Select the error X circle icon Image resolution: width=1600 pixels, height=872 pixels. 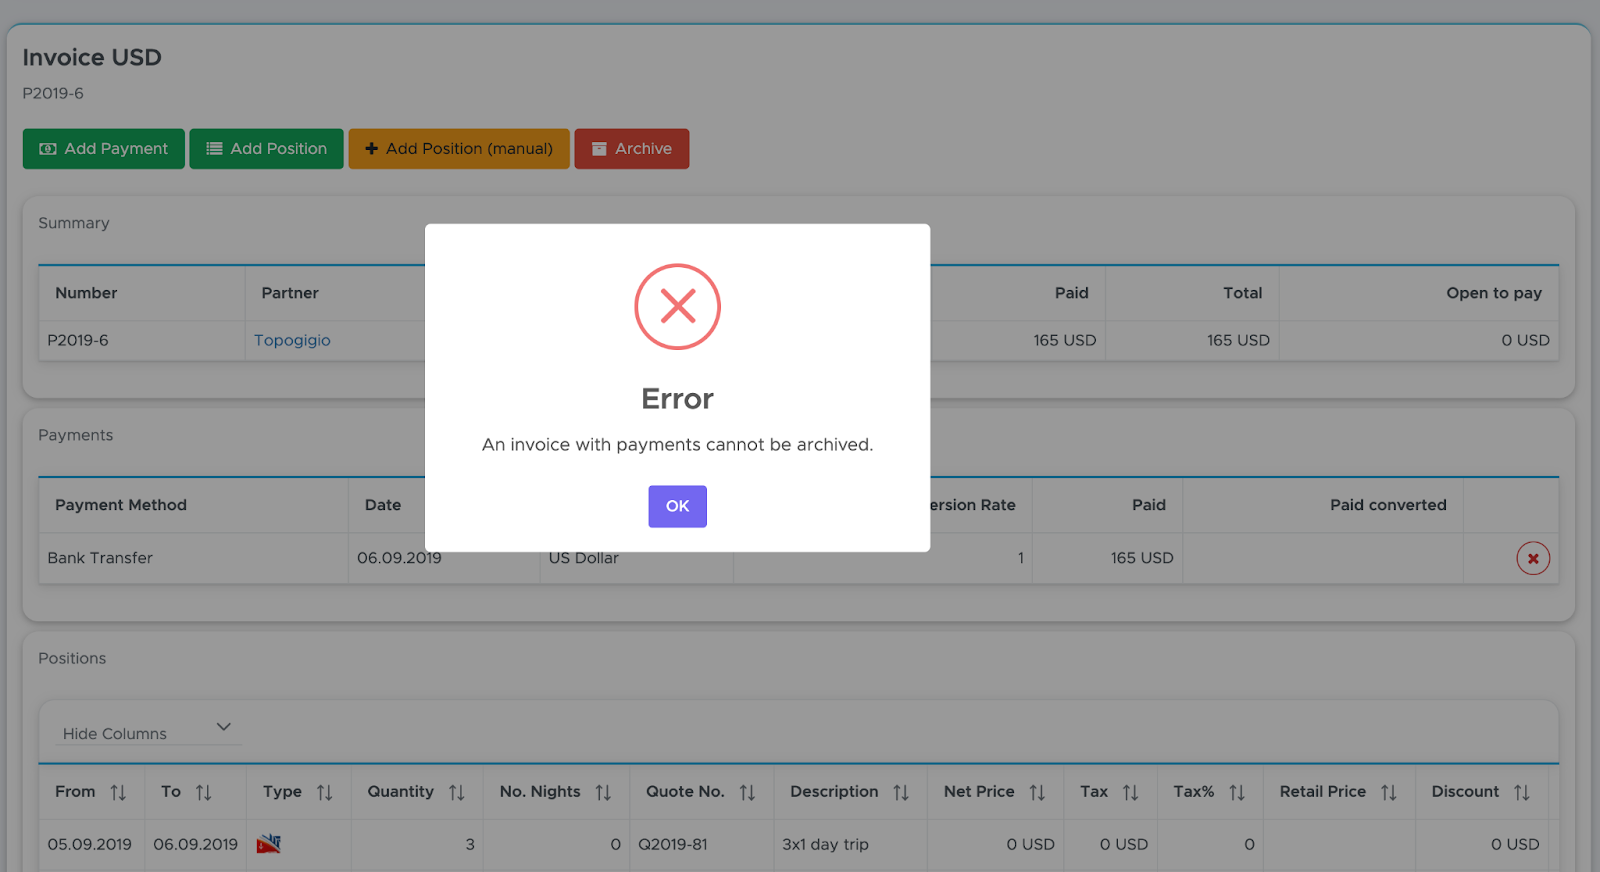point(677,307)
